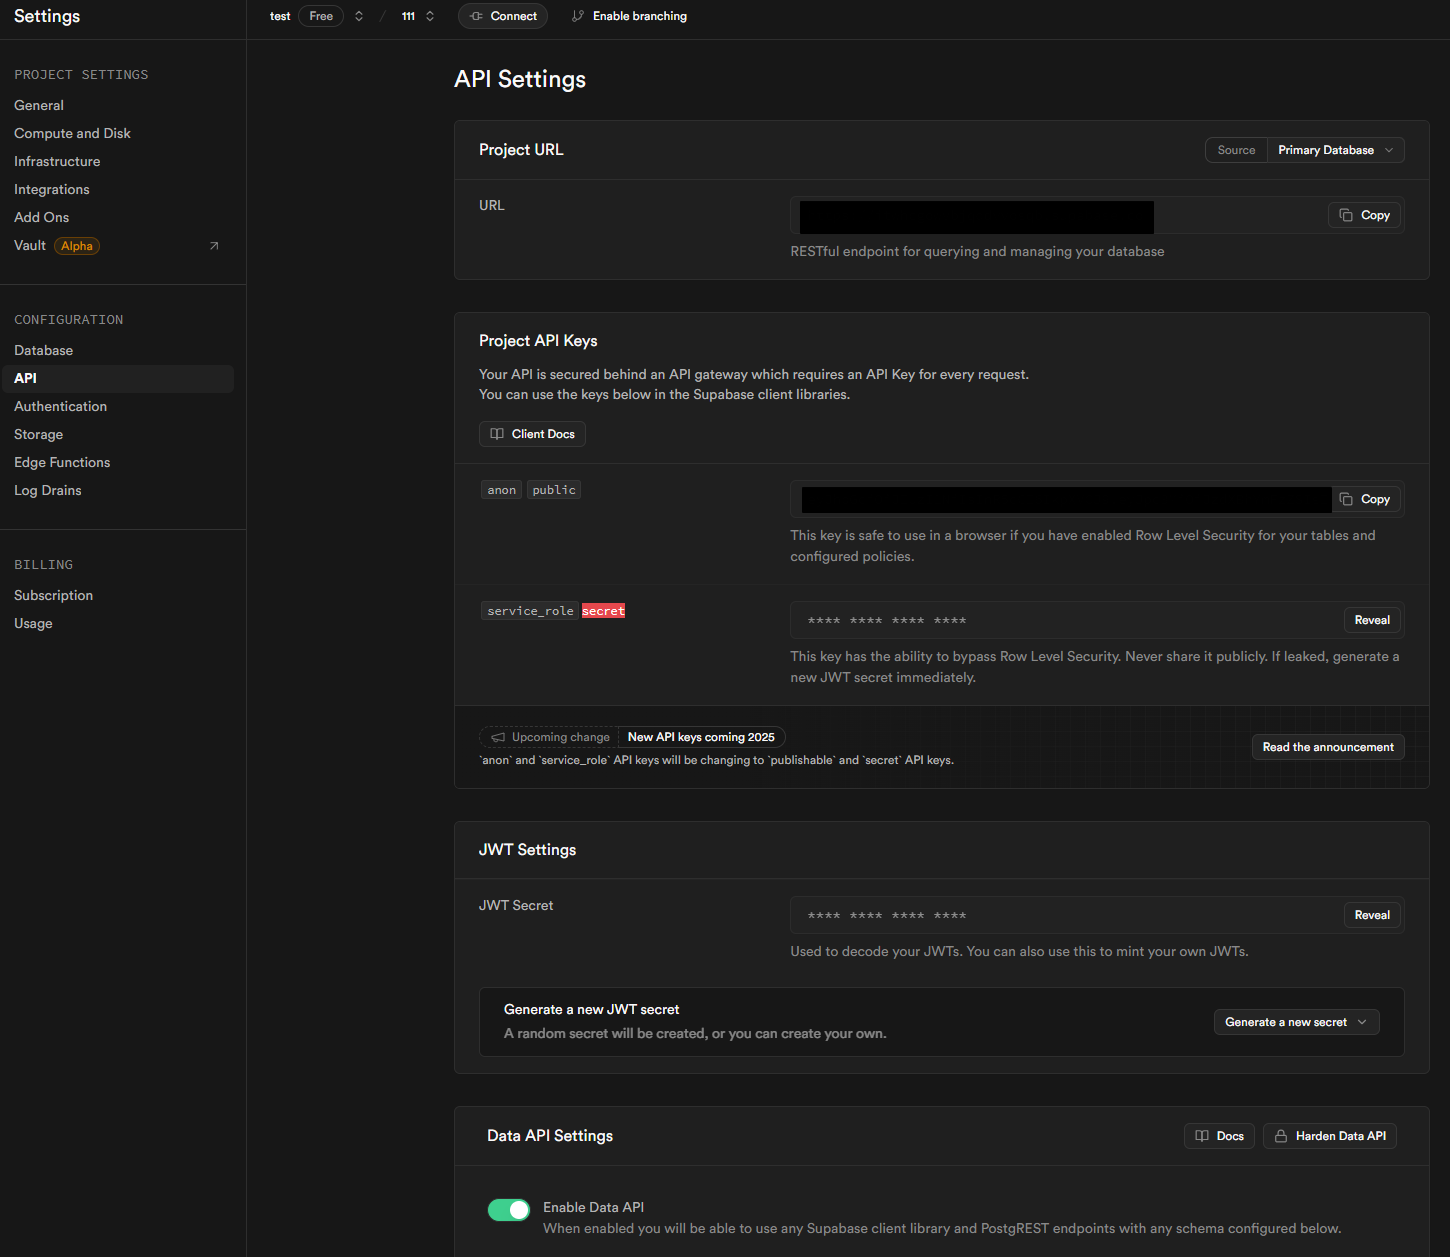Viewport: 1450px width, 1257px height.
Task: Click the anon tag
Action: click(x=502, y=490)
